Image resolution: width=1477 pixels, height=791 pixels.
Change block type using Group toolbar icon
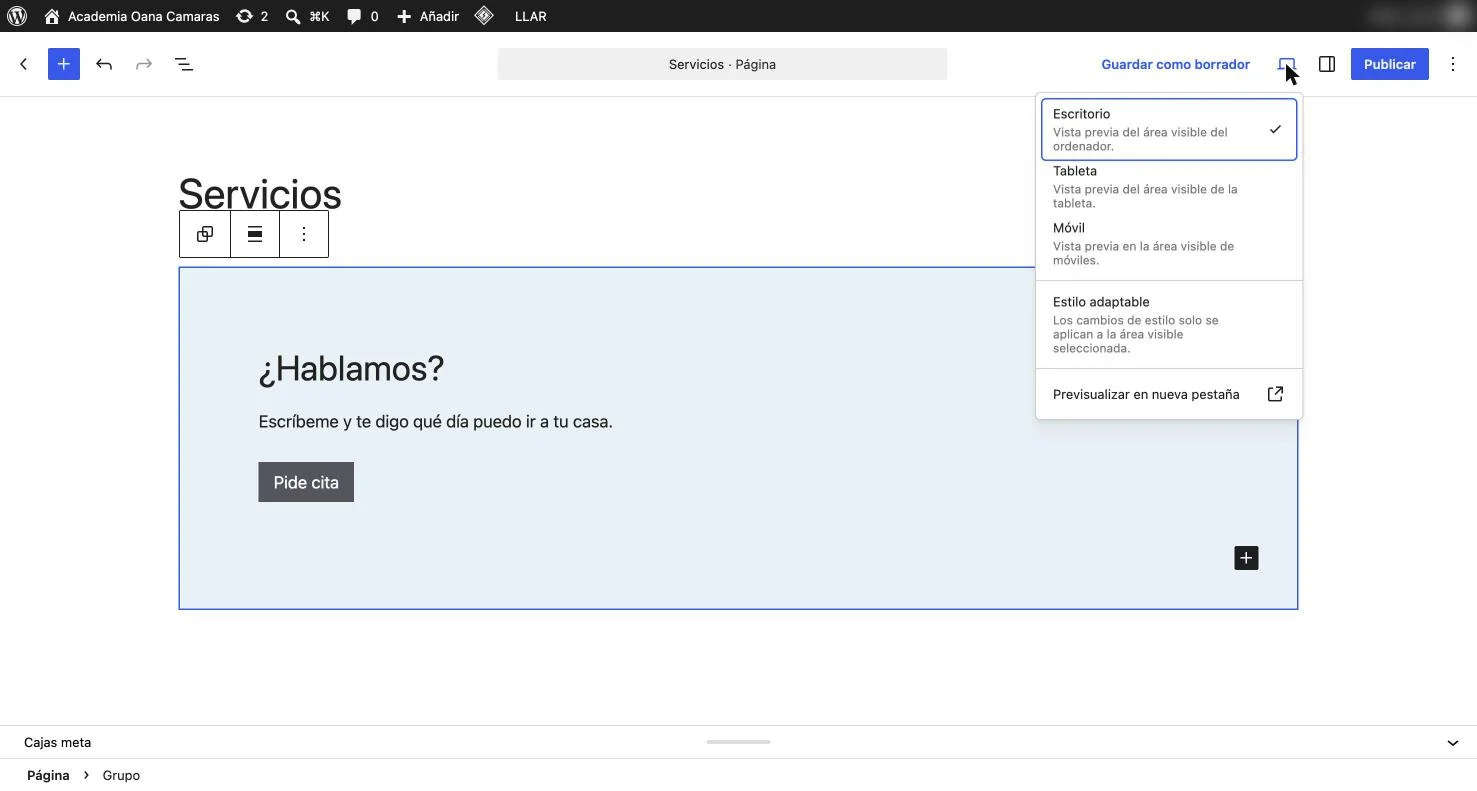point(205,234)
